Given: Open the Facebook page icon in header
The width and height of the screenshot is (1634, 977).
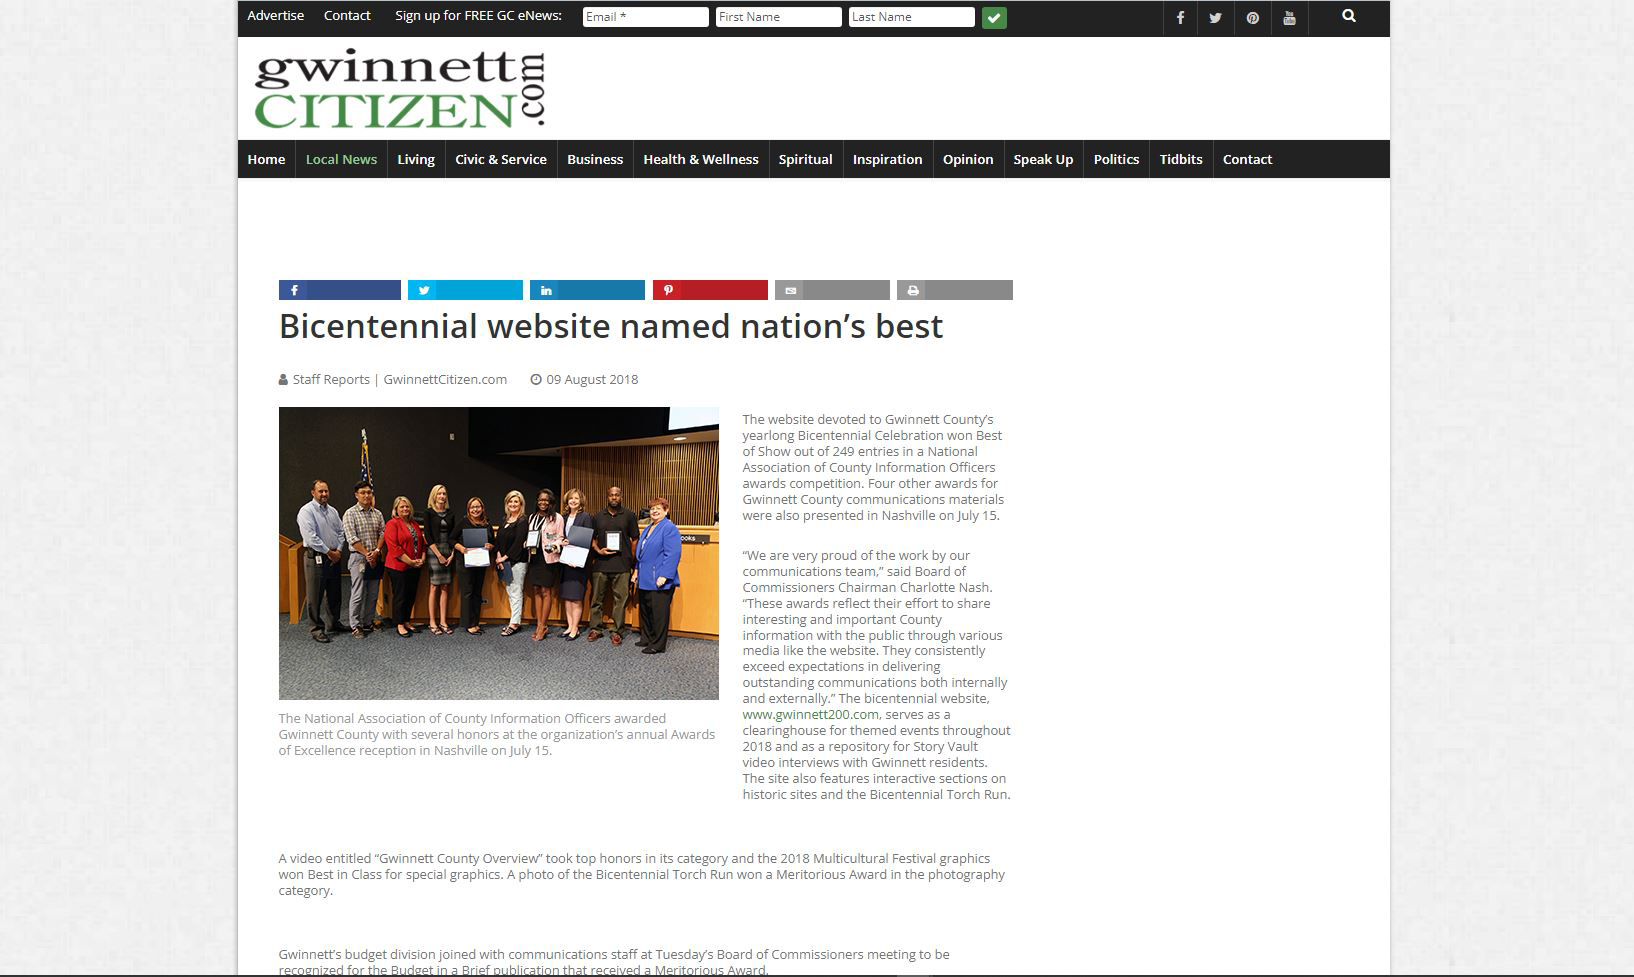Looking at the screenshot, I should 1180,18.
